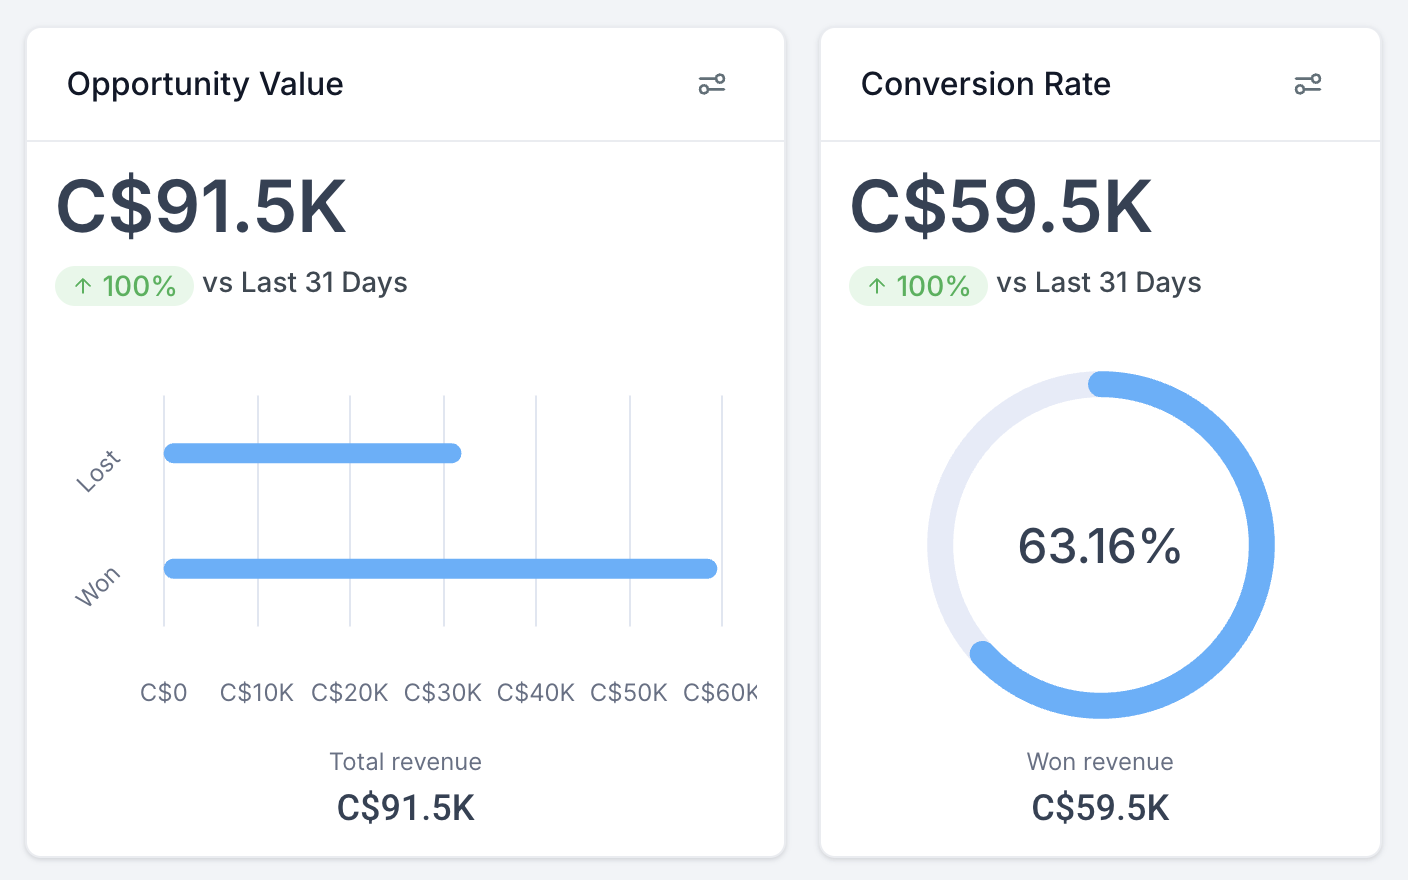Open the Conversion Rate filter settings icon
Screen dimensions: 1408x880
[x=1308, y=84]
